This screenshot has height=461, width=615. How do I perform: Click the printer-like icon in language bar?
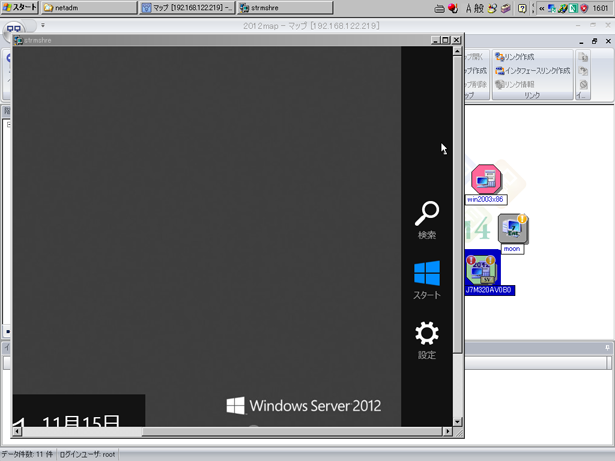(439, 8)
